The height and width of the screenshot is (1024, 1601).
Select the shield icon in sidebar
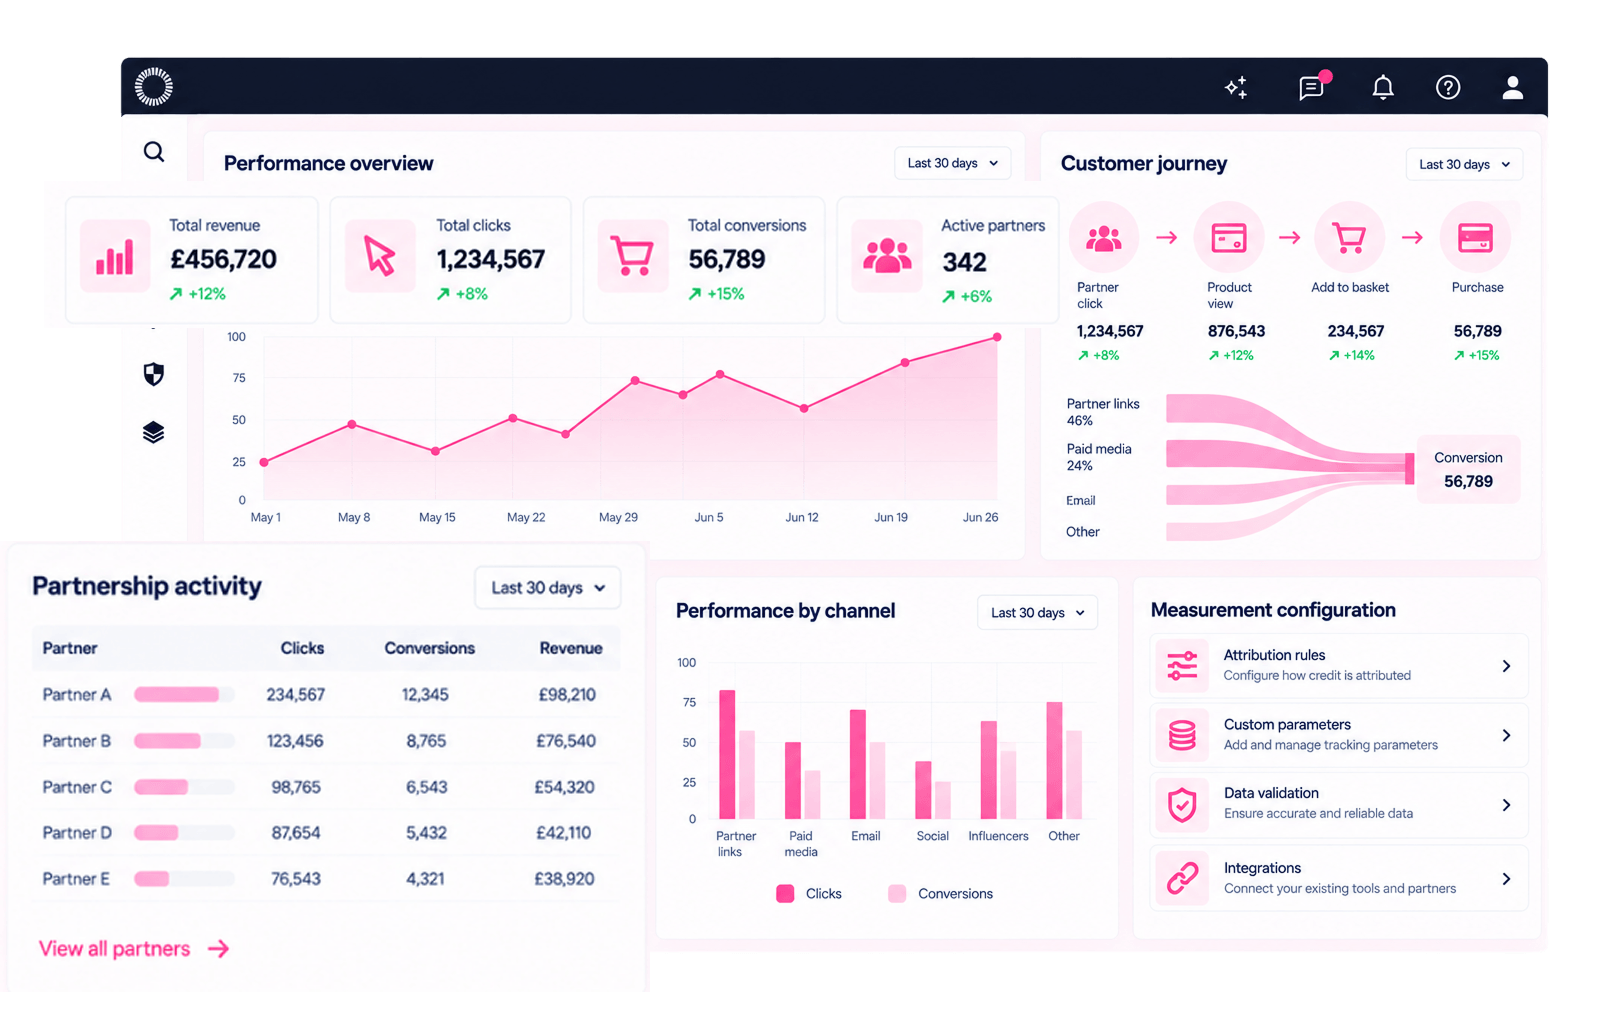point(154,374)
